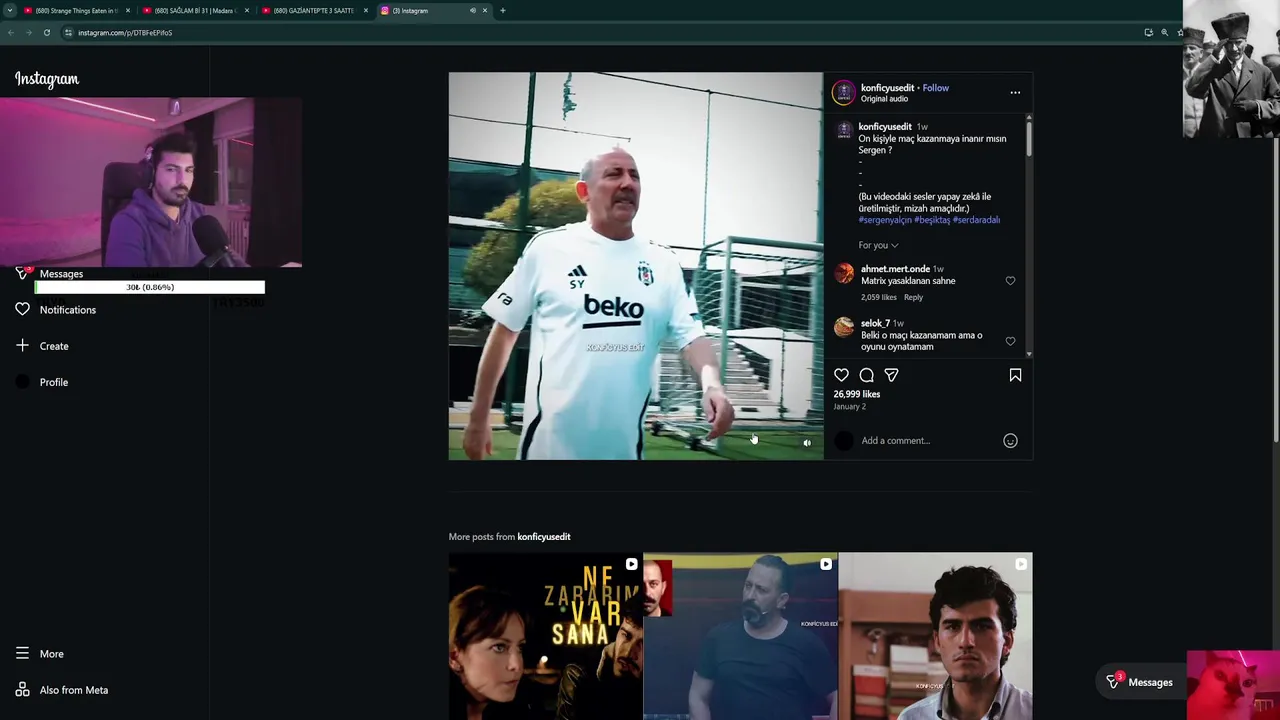Open the middle bearded man post thumbnail
This screenshot has height=720, width=1280.
point(740,636)
